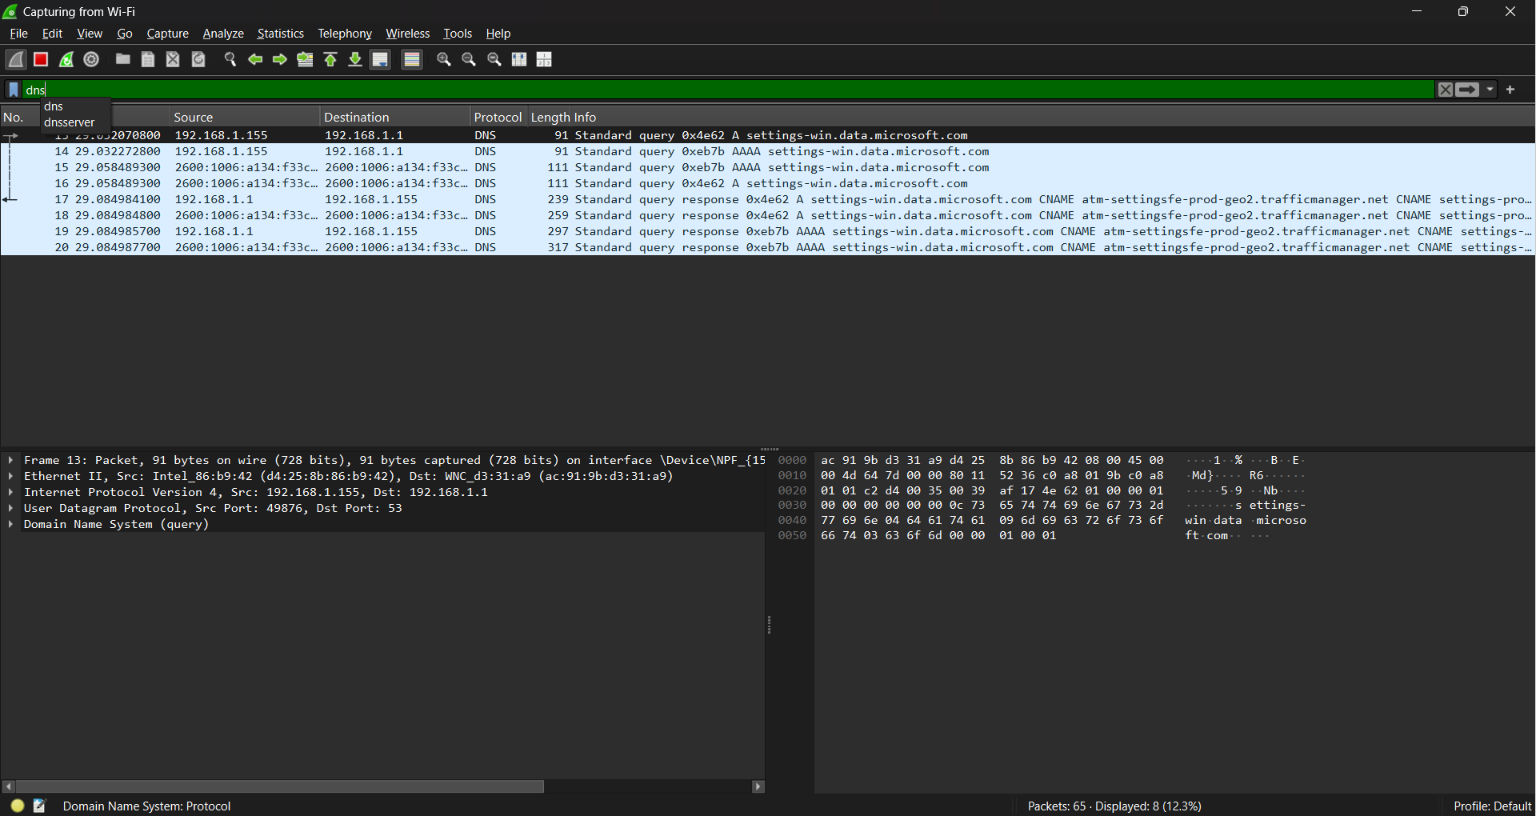The width and height of the screenshot is (1536, 816).
Task: Click 'Packets: 65 · Displayed: 8' status text
Action: click(1114, 806)
